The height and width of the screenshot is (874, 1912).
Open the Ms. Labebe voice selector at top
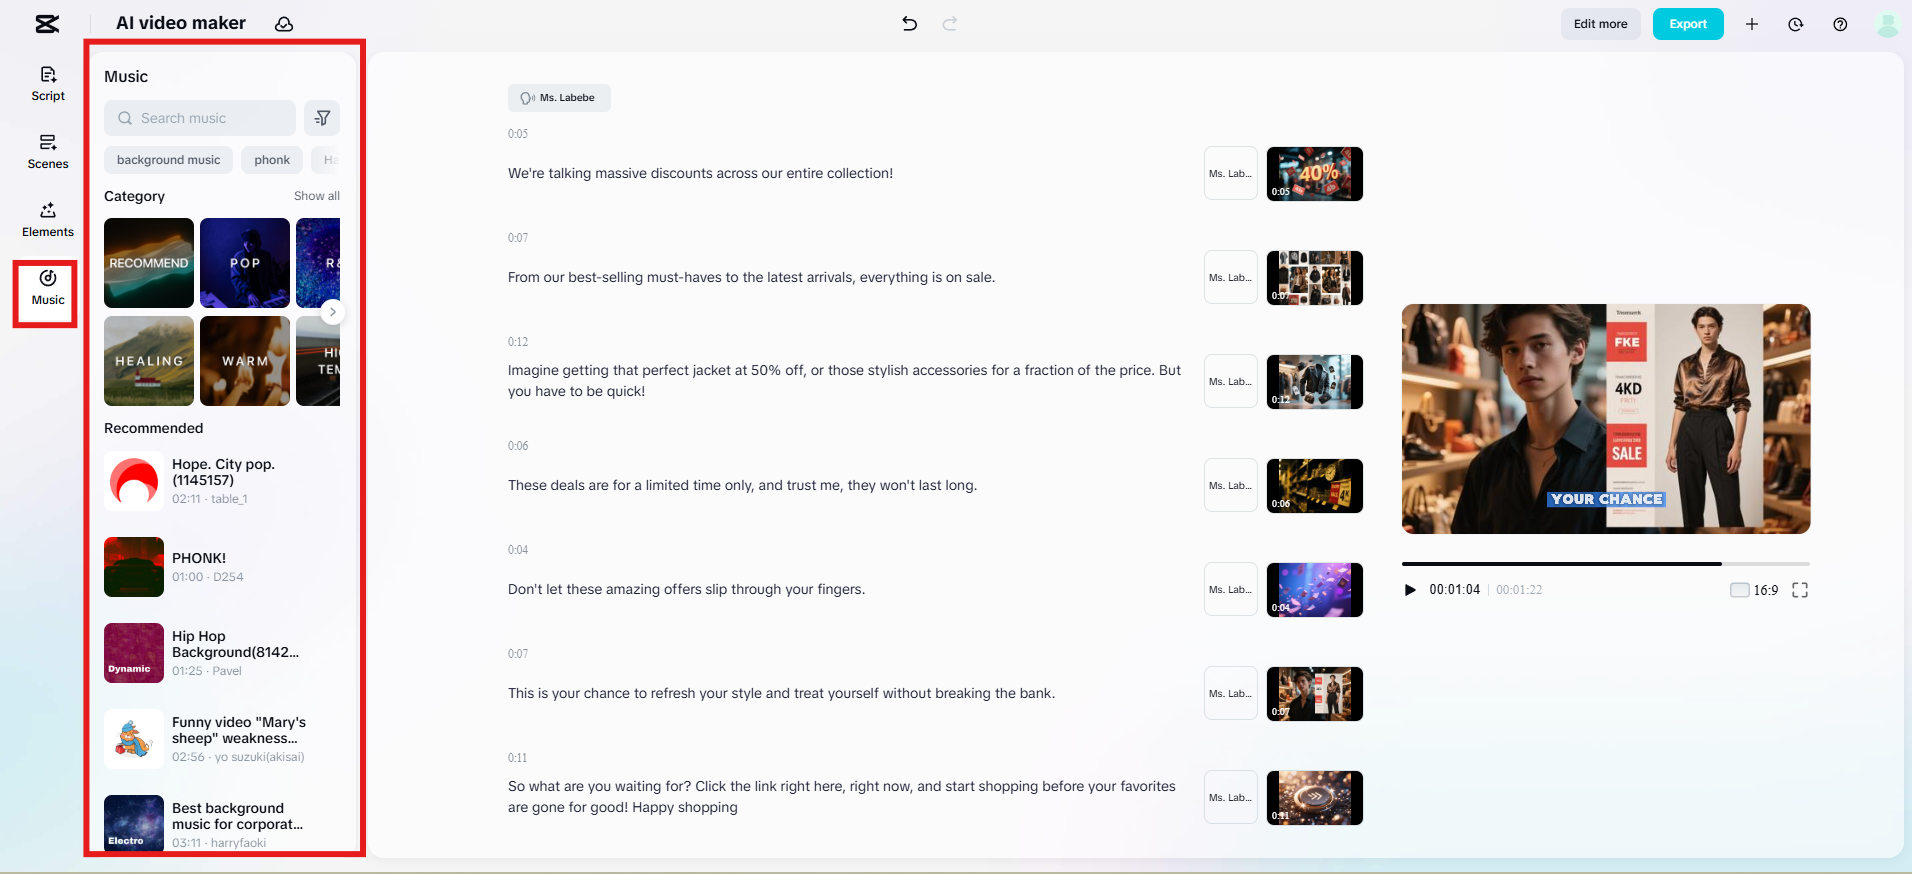559,98
